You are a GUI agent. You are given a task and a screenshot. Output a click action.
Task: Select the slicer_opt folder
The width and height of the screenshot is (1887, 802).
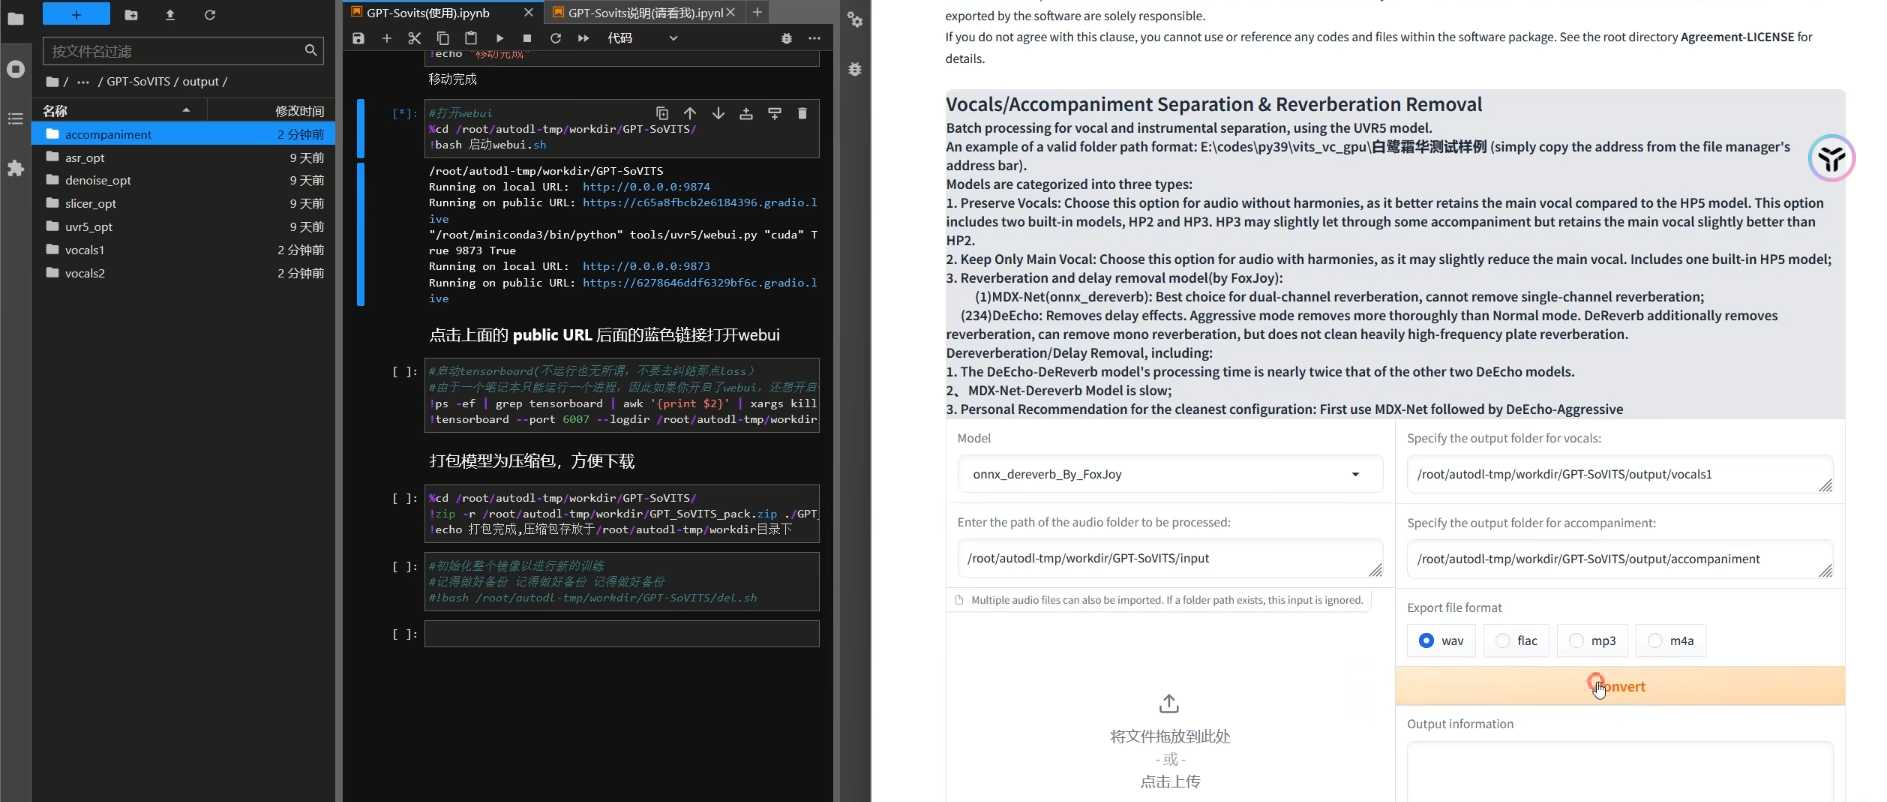click(x=183, y=203)
